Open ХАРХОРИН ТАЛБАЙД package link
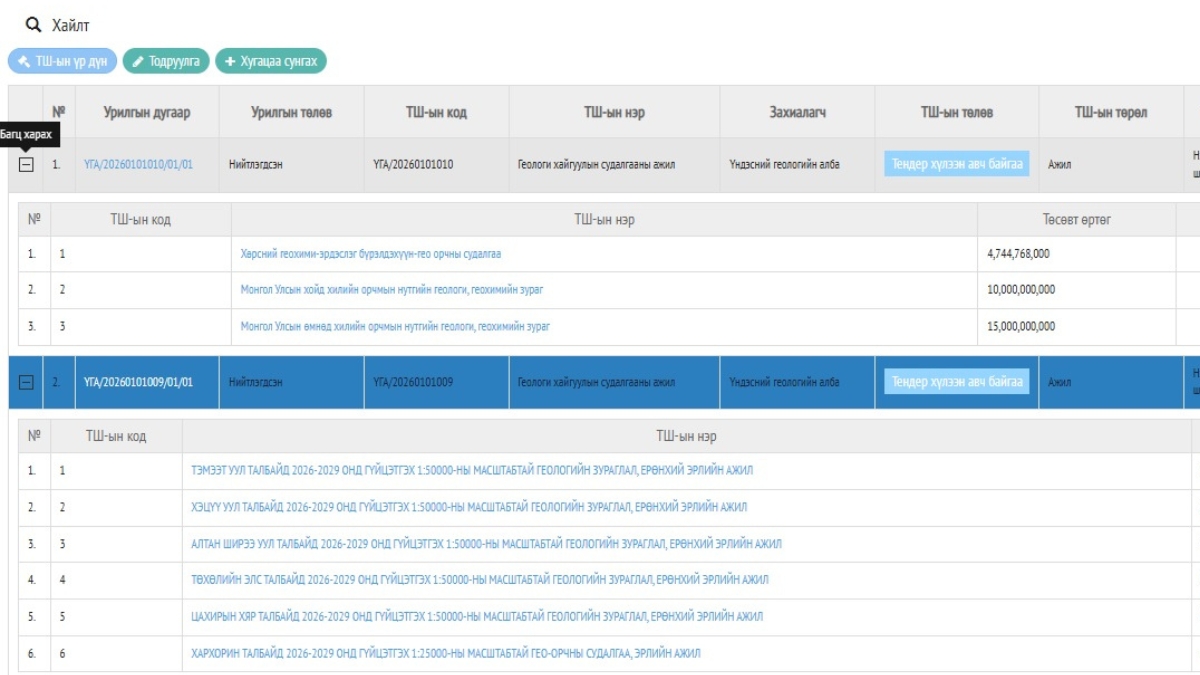Screen dimensions: 1200x675 coord(446,653)
